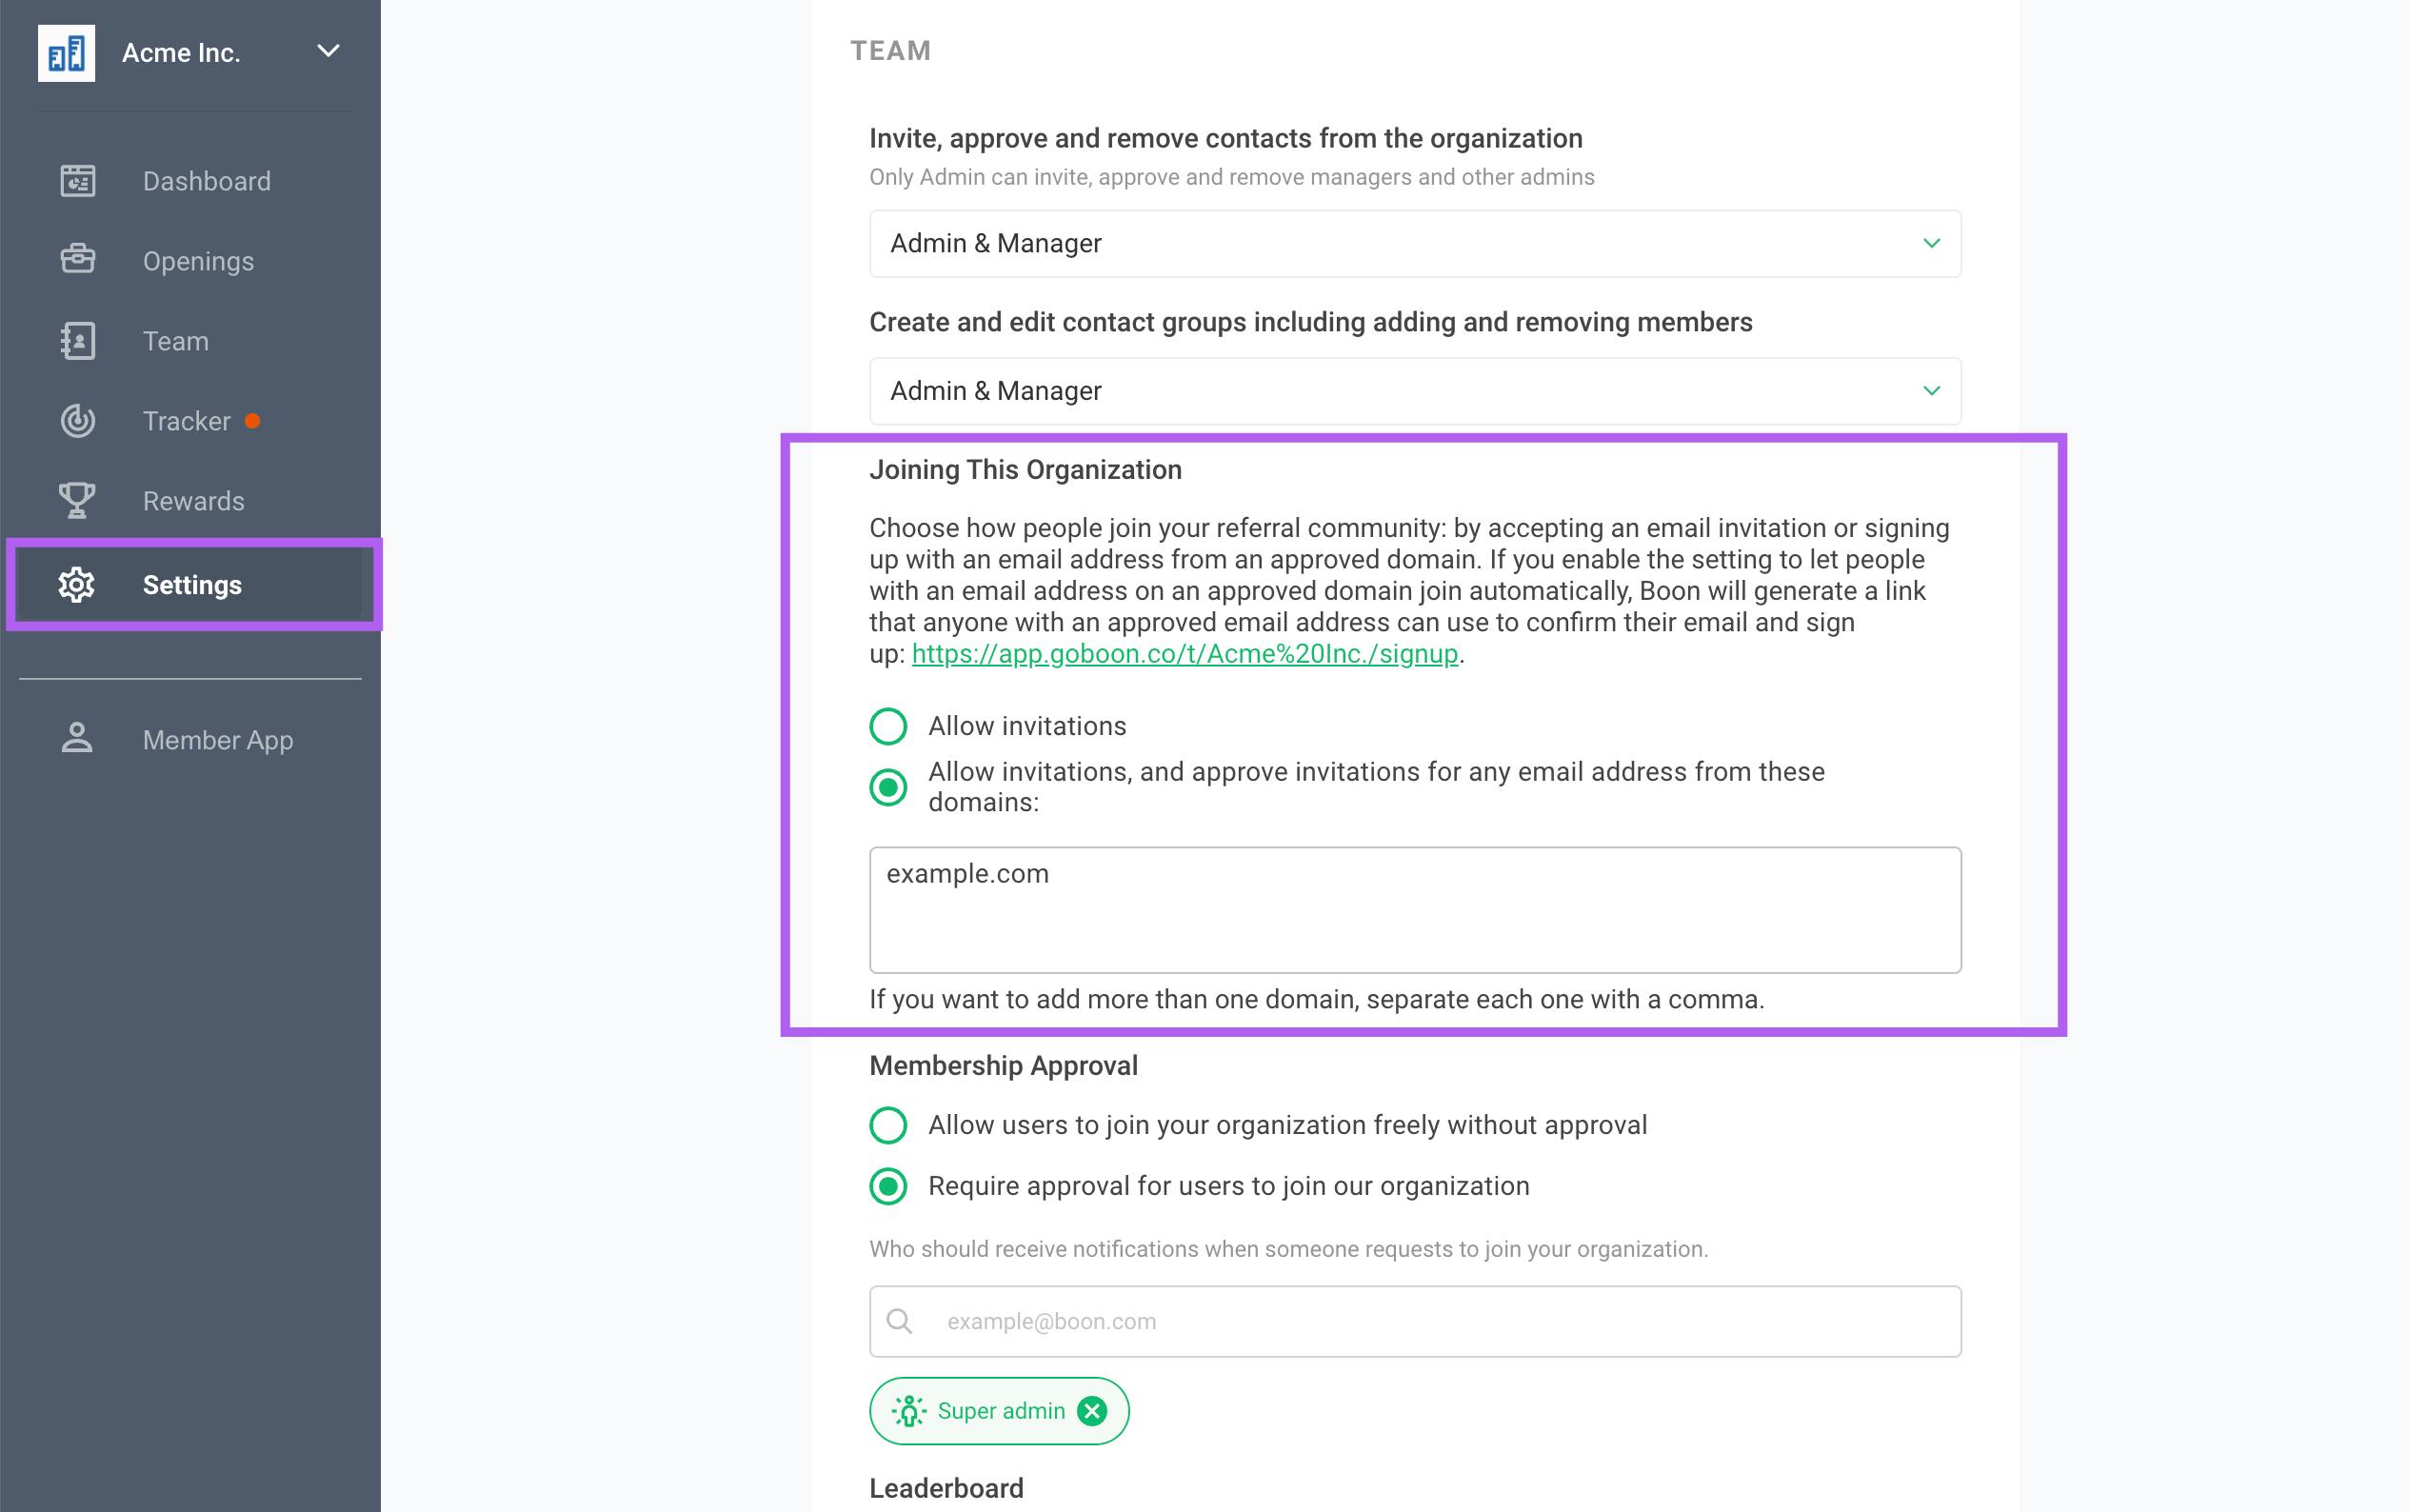Navigate to the Rewards menu item

pyautogui.click(x=193, y=502)
